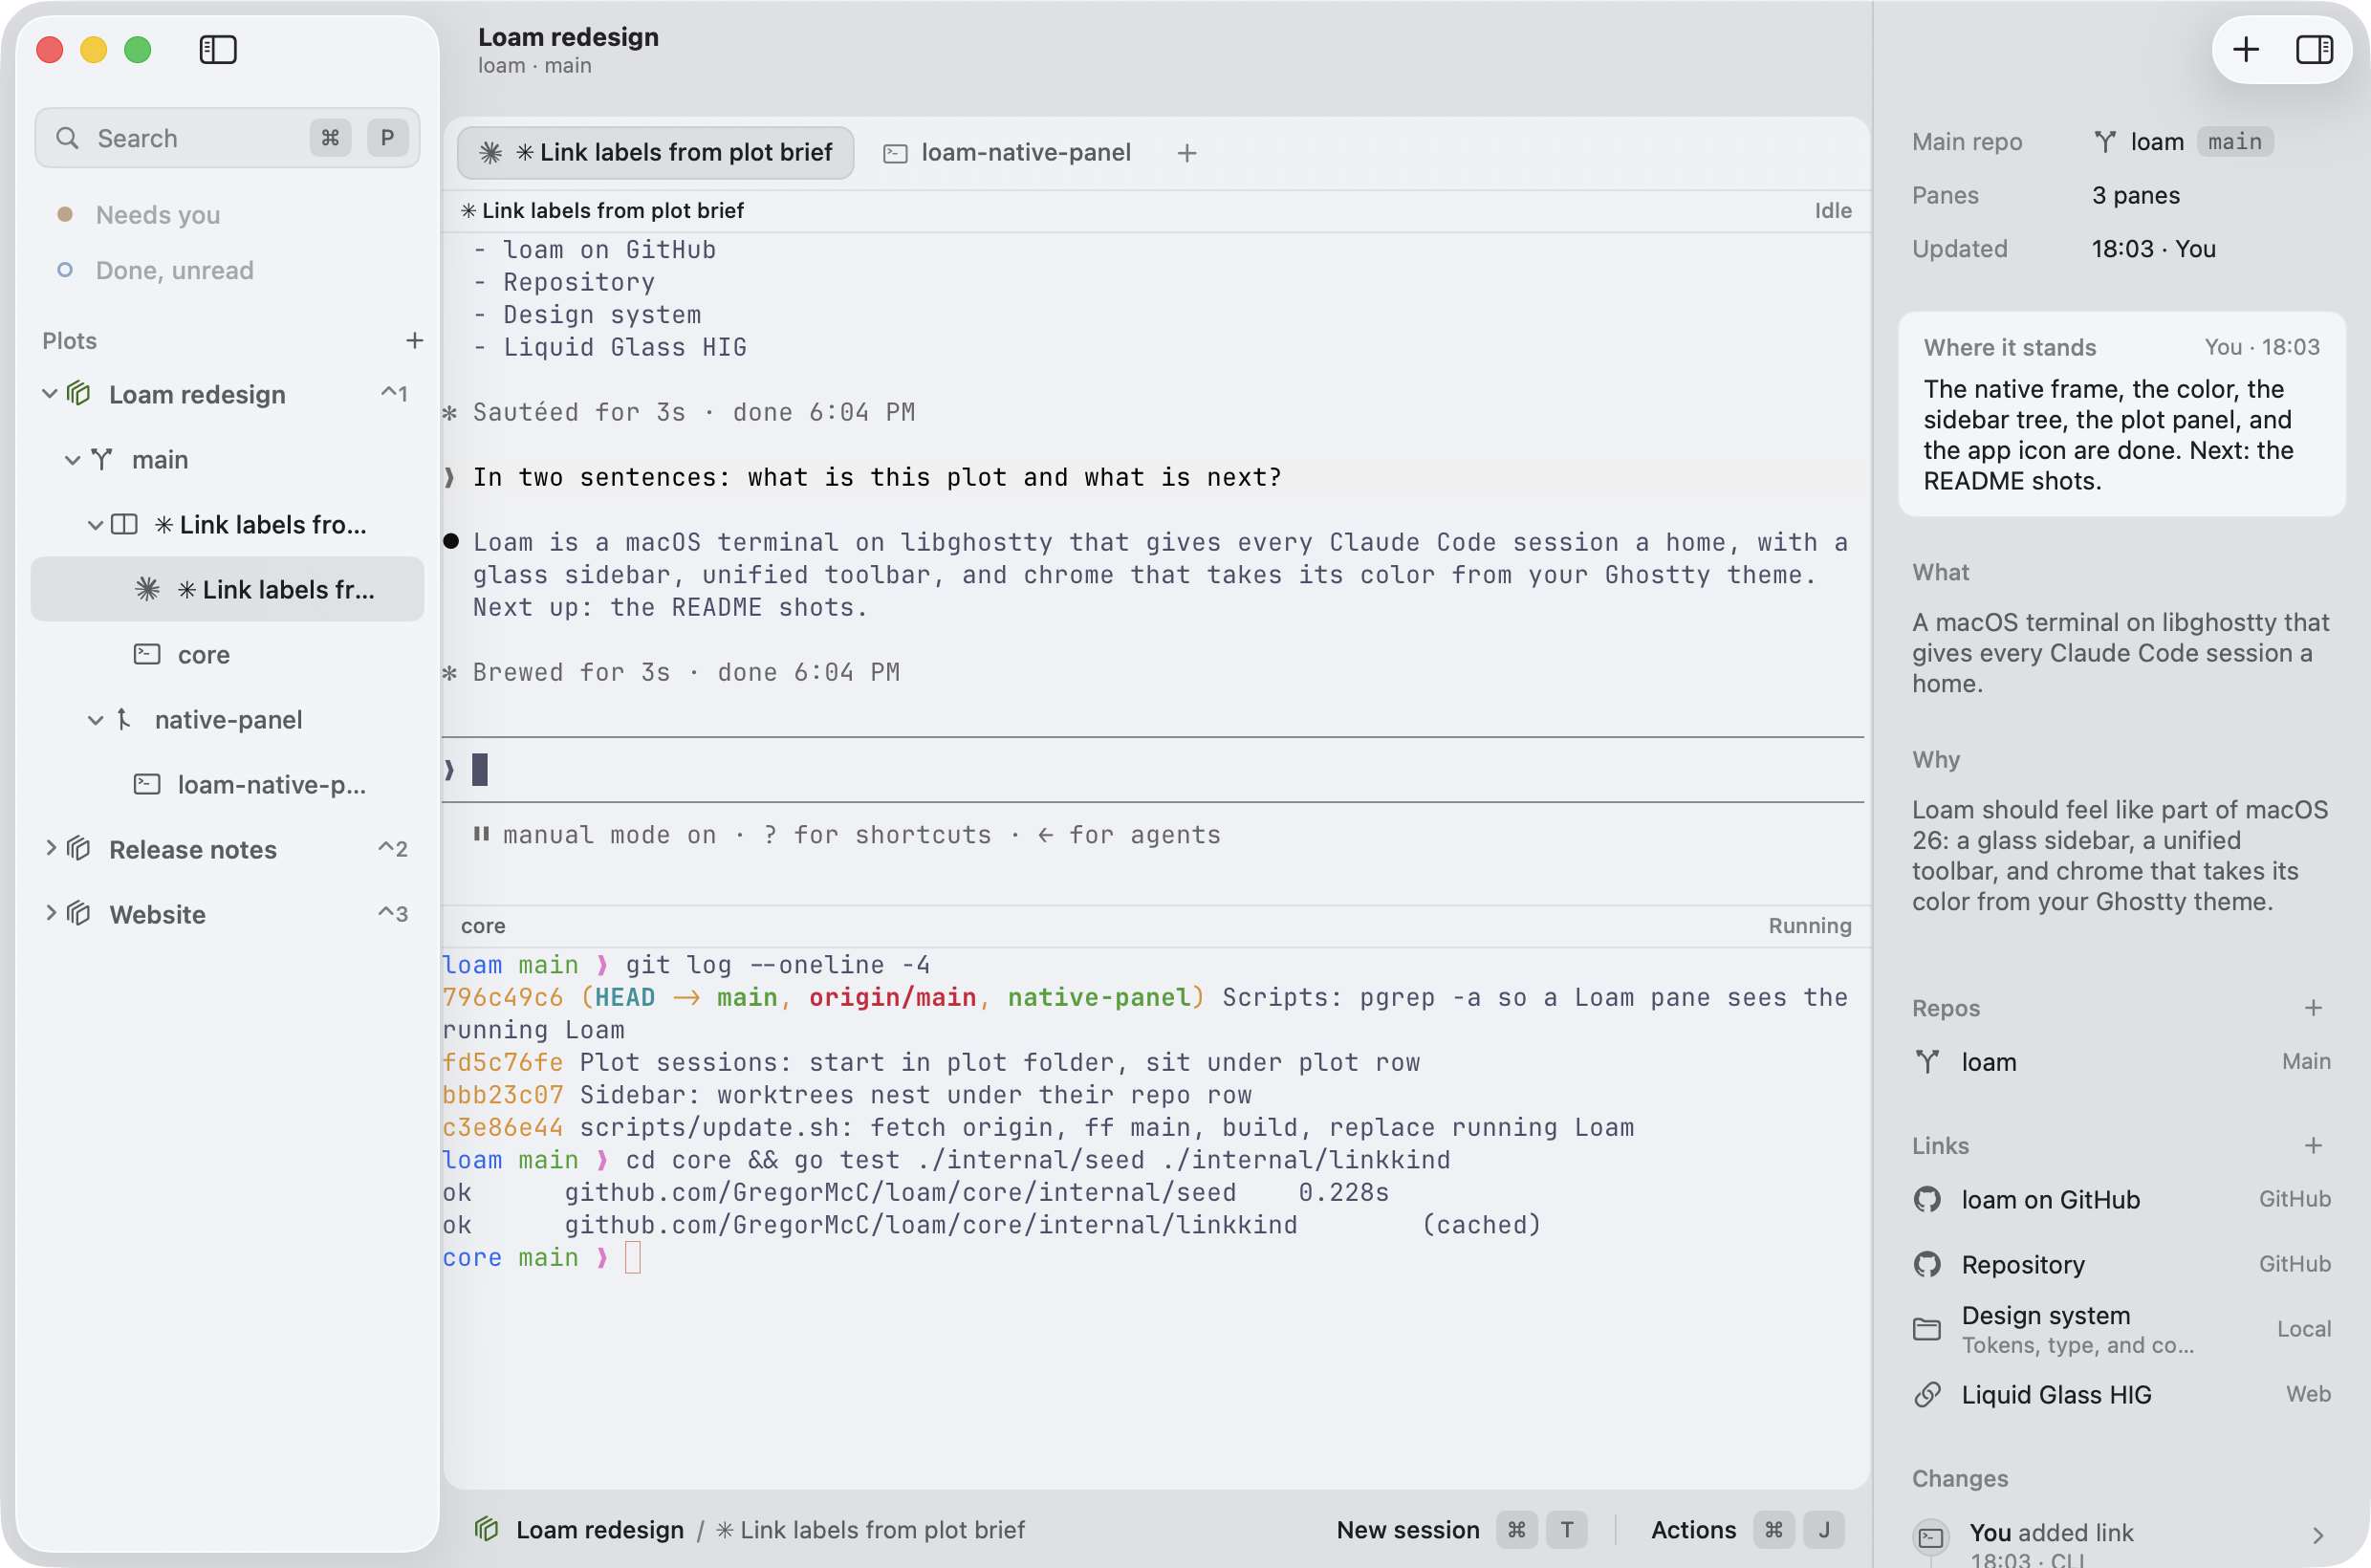Click the Website plot icon

coord(79,914)
